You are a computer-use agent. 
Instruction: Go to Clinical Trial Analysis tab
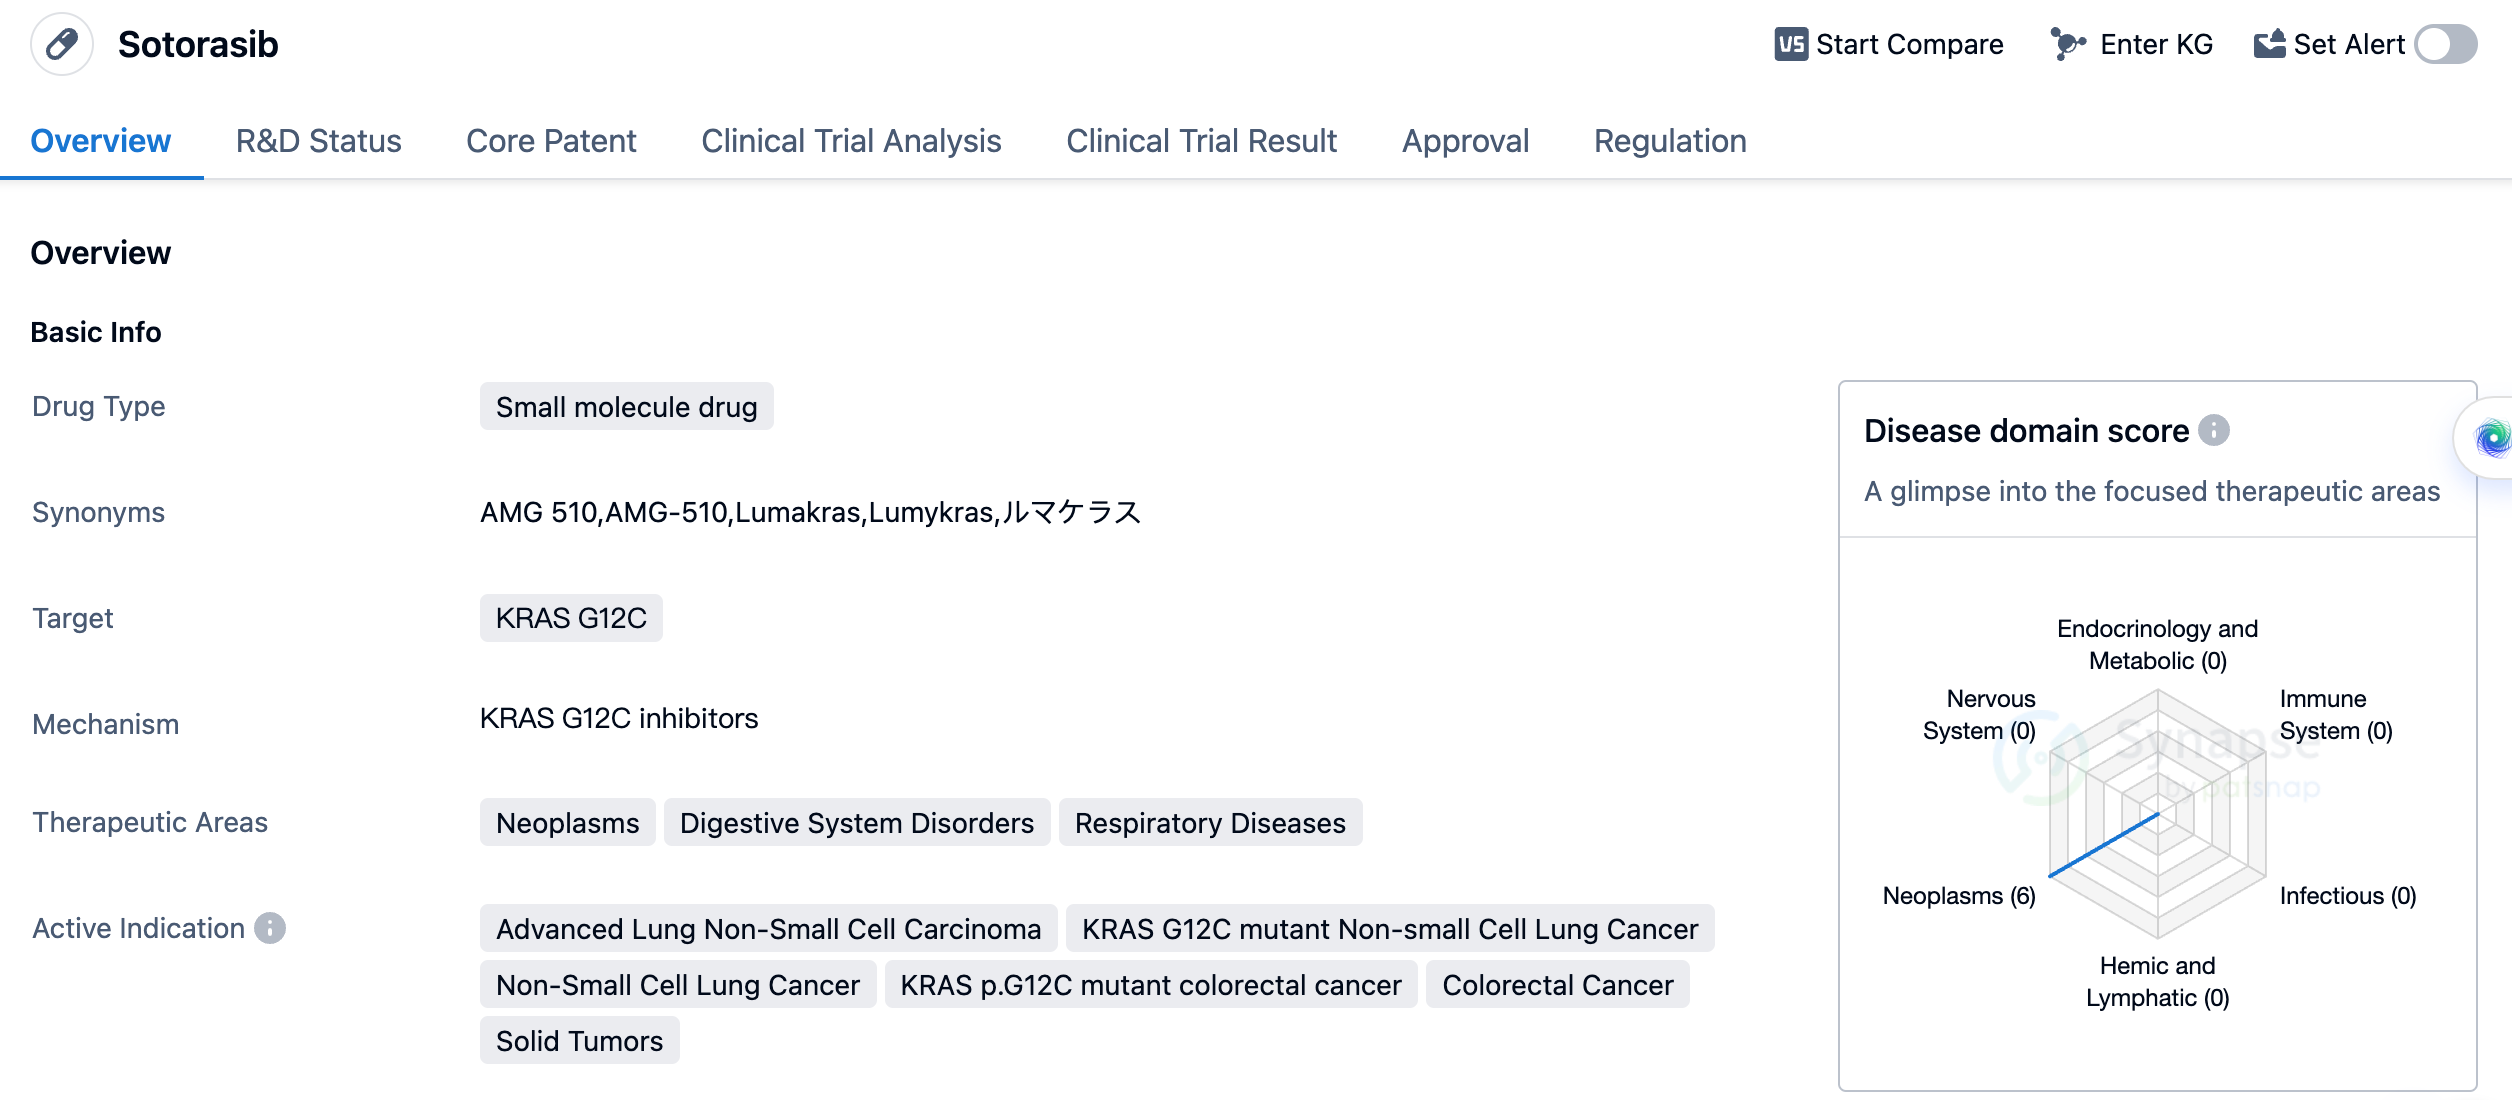tap(851, 141)
